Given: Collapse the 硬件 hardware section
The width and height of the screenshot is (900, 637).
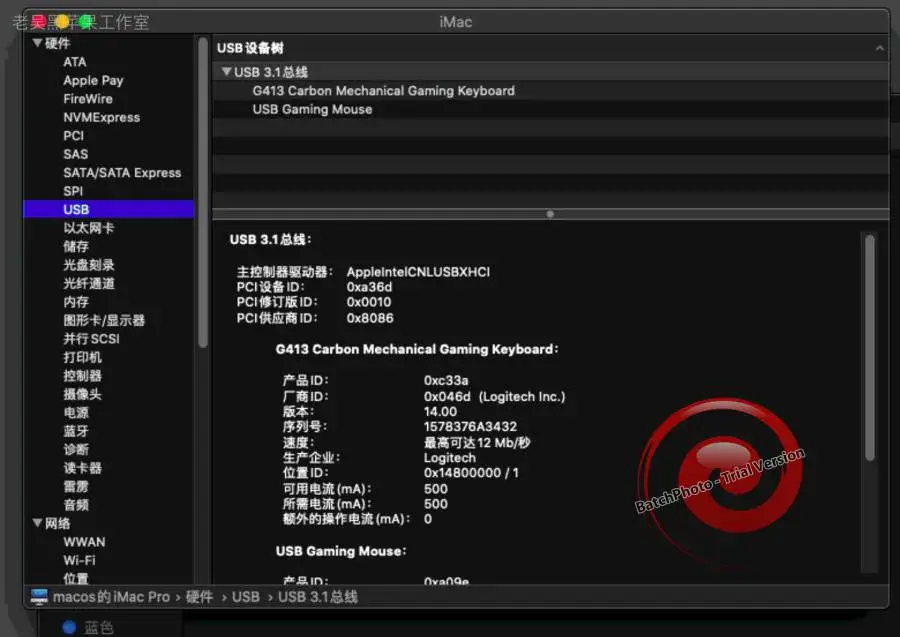Looking at the screenshot, I should [x=37, y=43].
